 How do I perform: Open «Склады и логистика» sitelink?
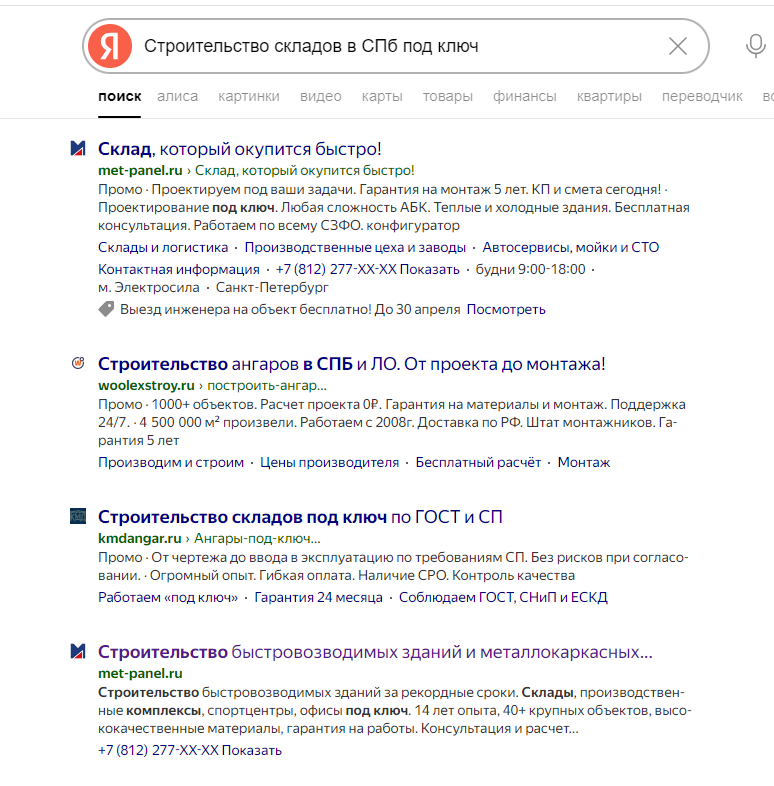coord(162,248)
